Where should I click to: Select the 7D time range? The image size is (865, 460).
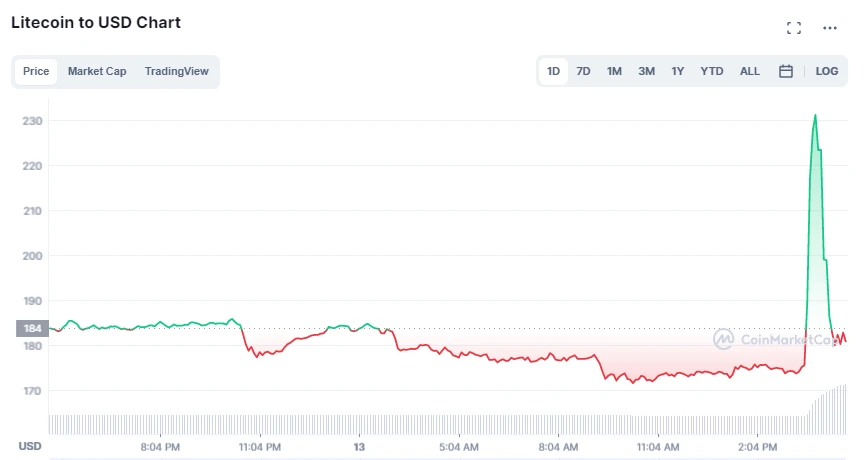point(583,71)
